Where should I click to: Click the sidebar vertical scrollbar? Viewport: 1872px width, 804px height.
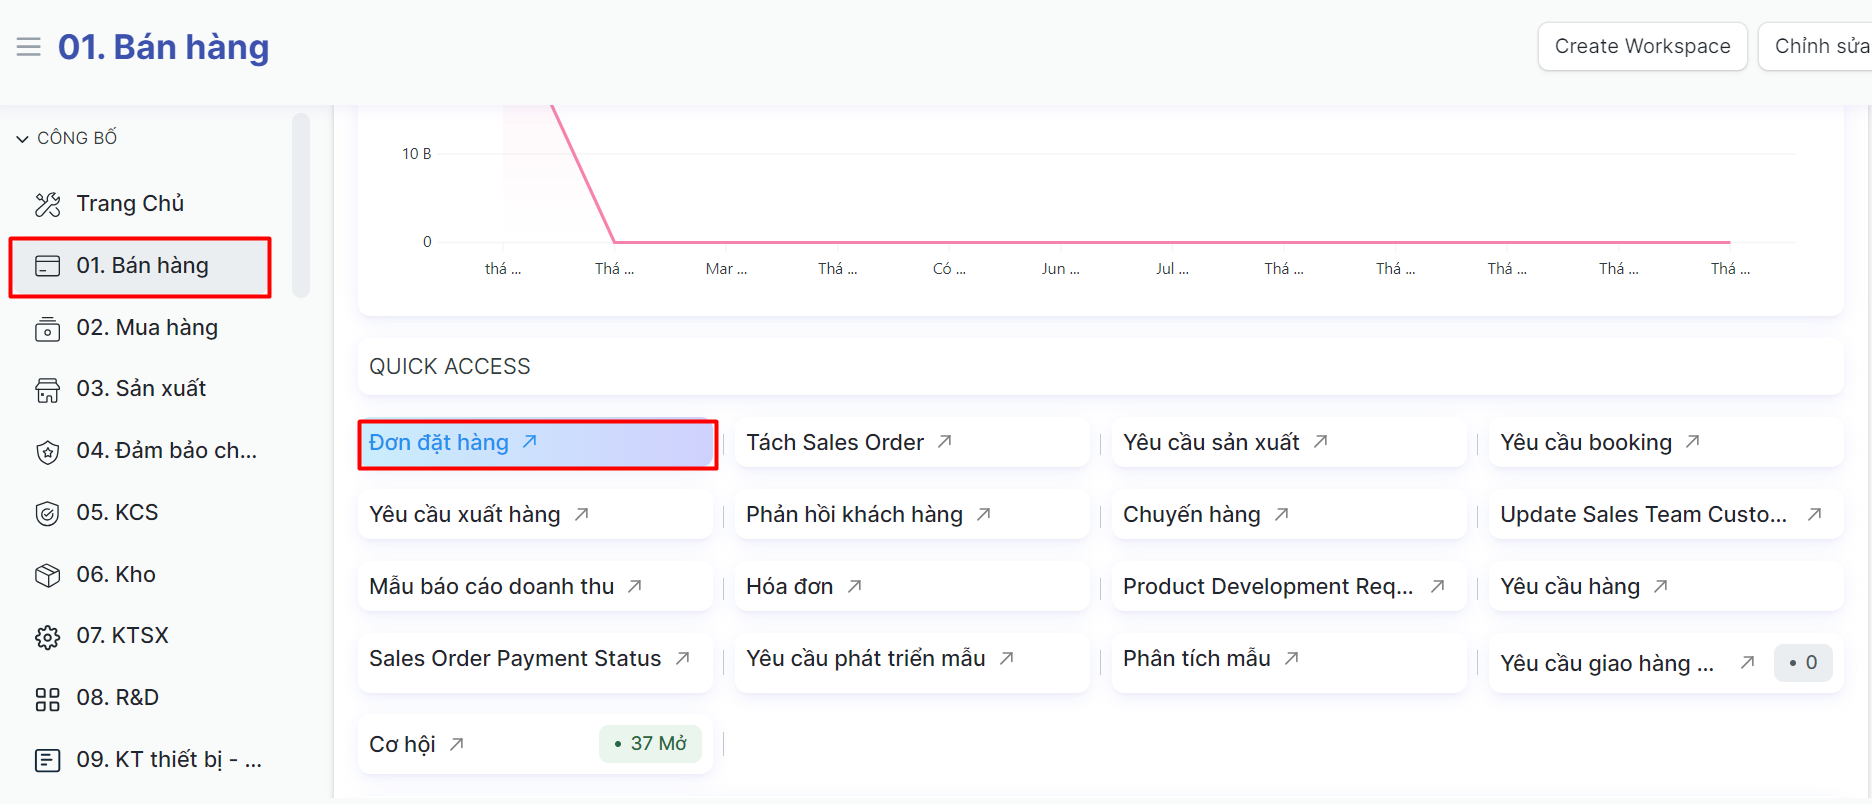click(300, 205)
